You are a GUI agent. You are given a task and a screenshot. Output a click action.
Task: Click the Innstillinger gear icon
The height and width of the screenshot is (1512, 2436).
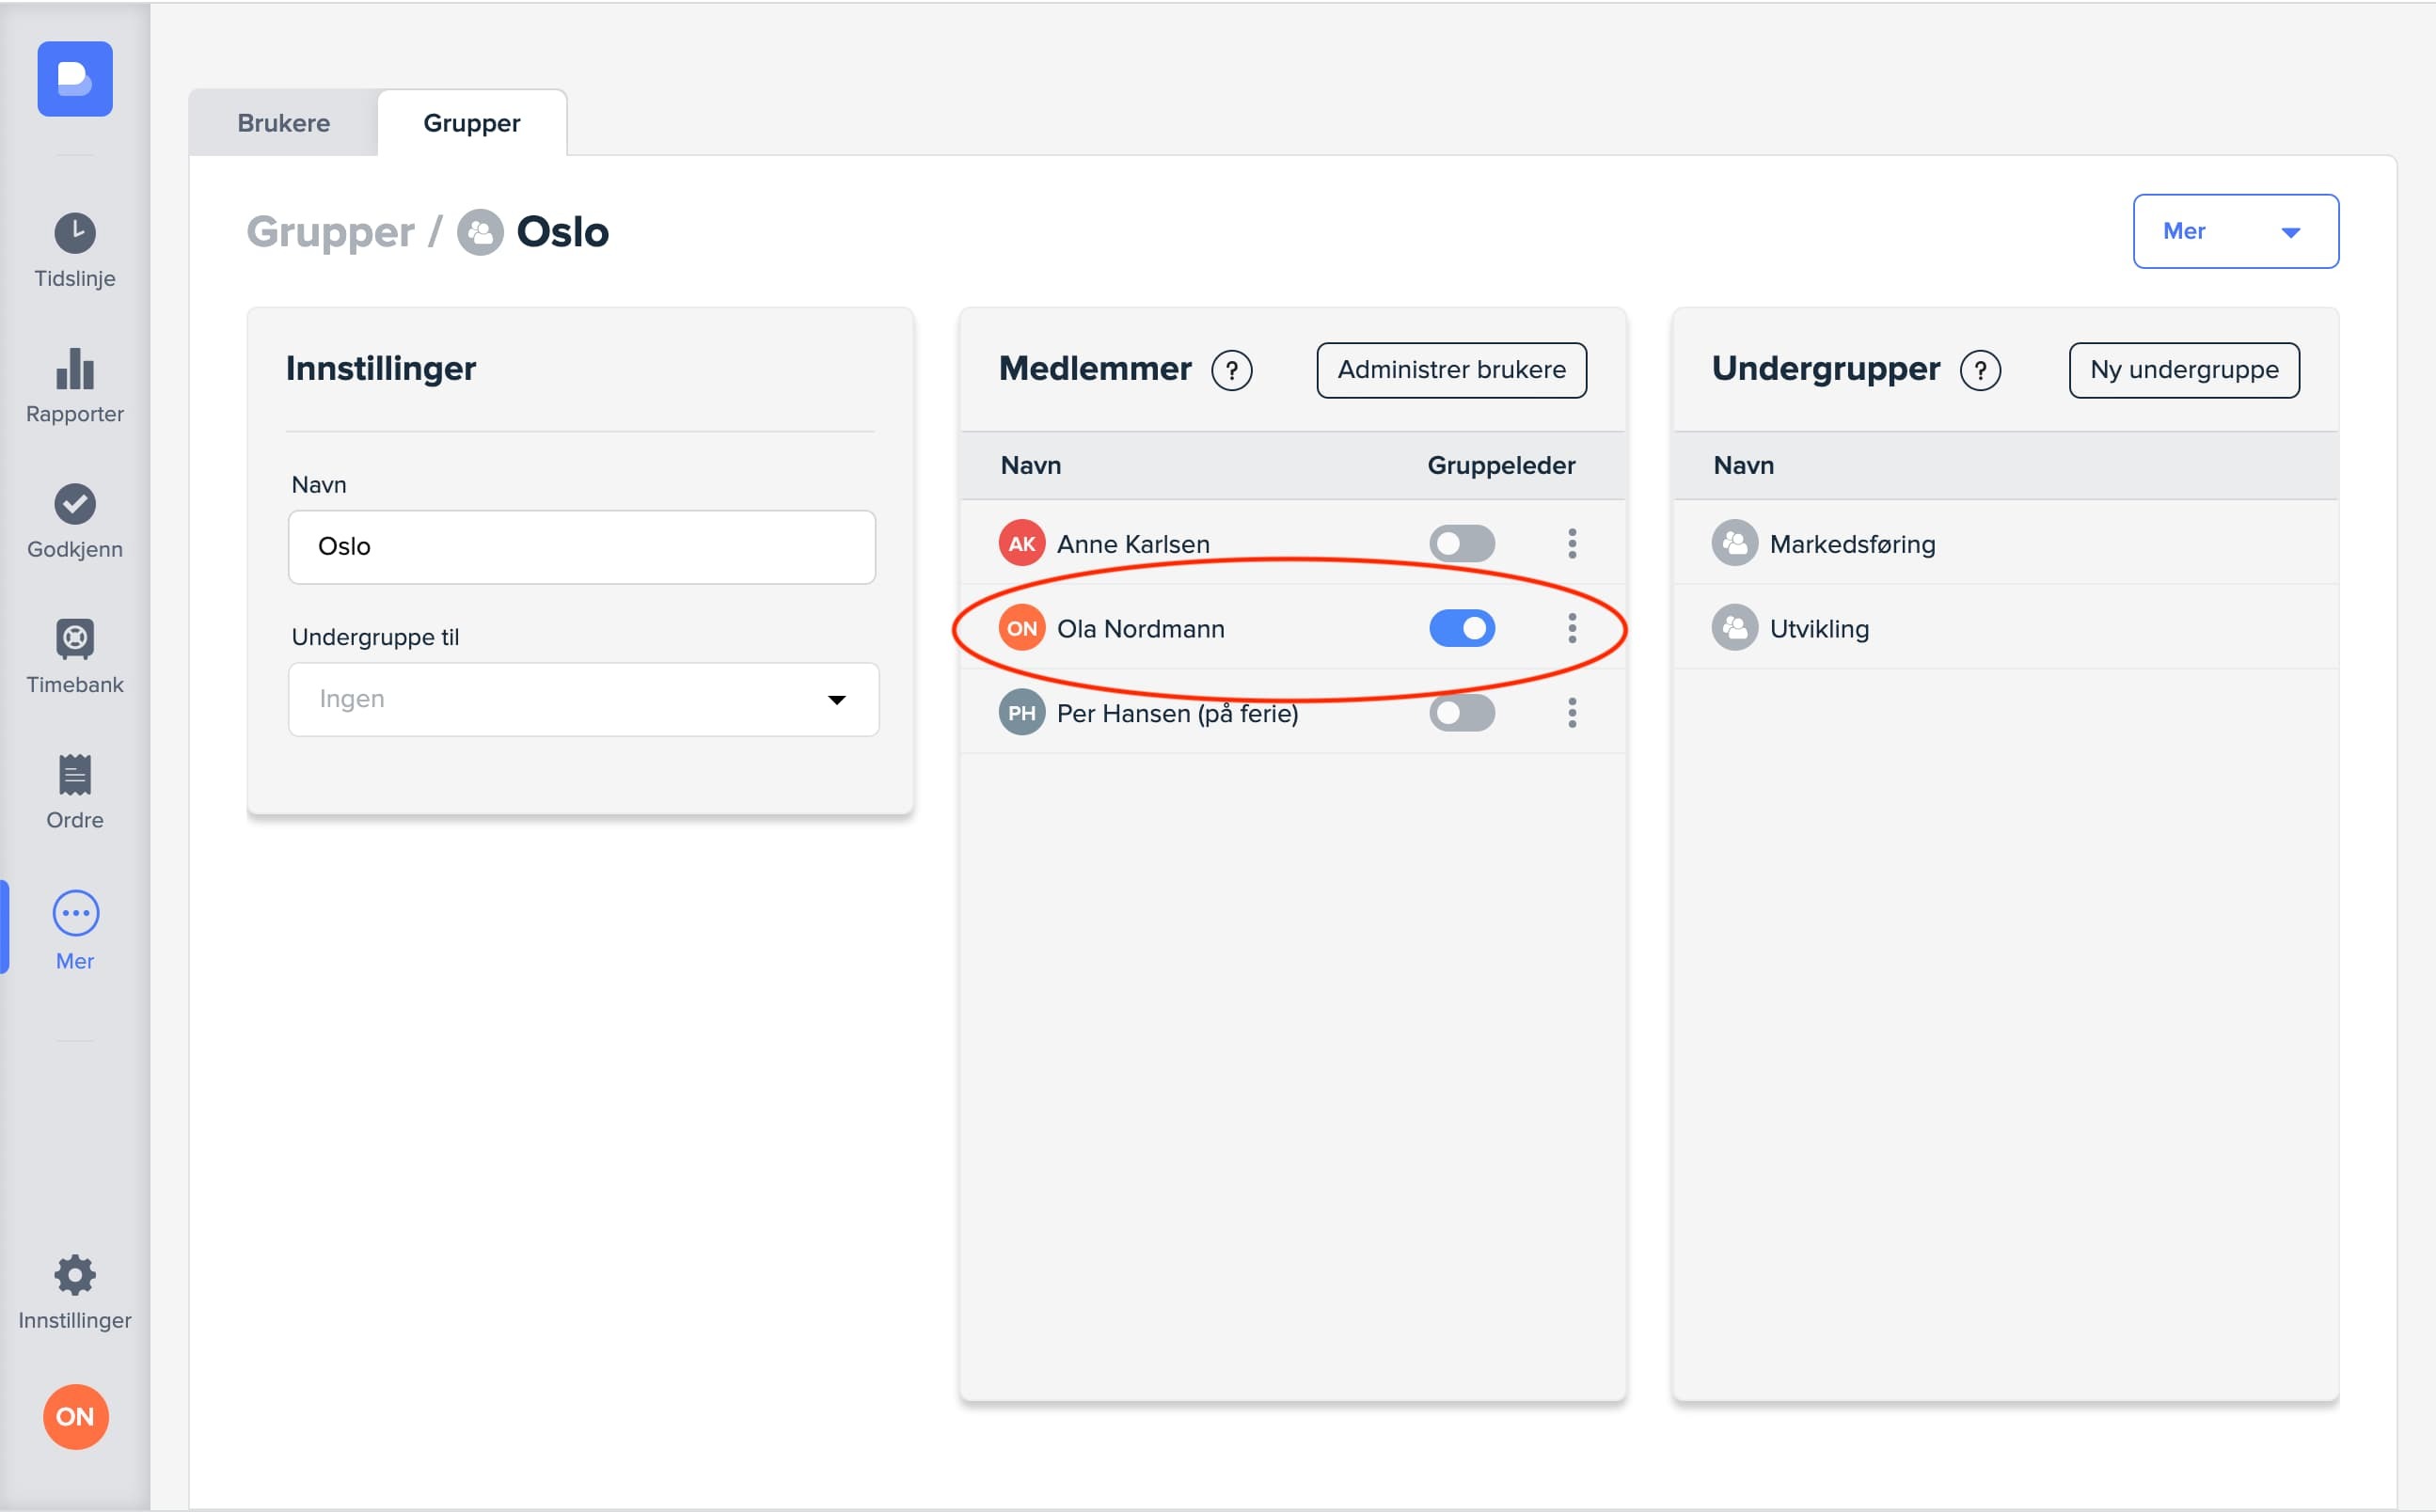(x=75, y=1276)
